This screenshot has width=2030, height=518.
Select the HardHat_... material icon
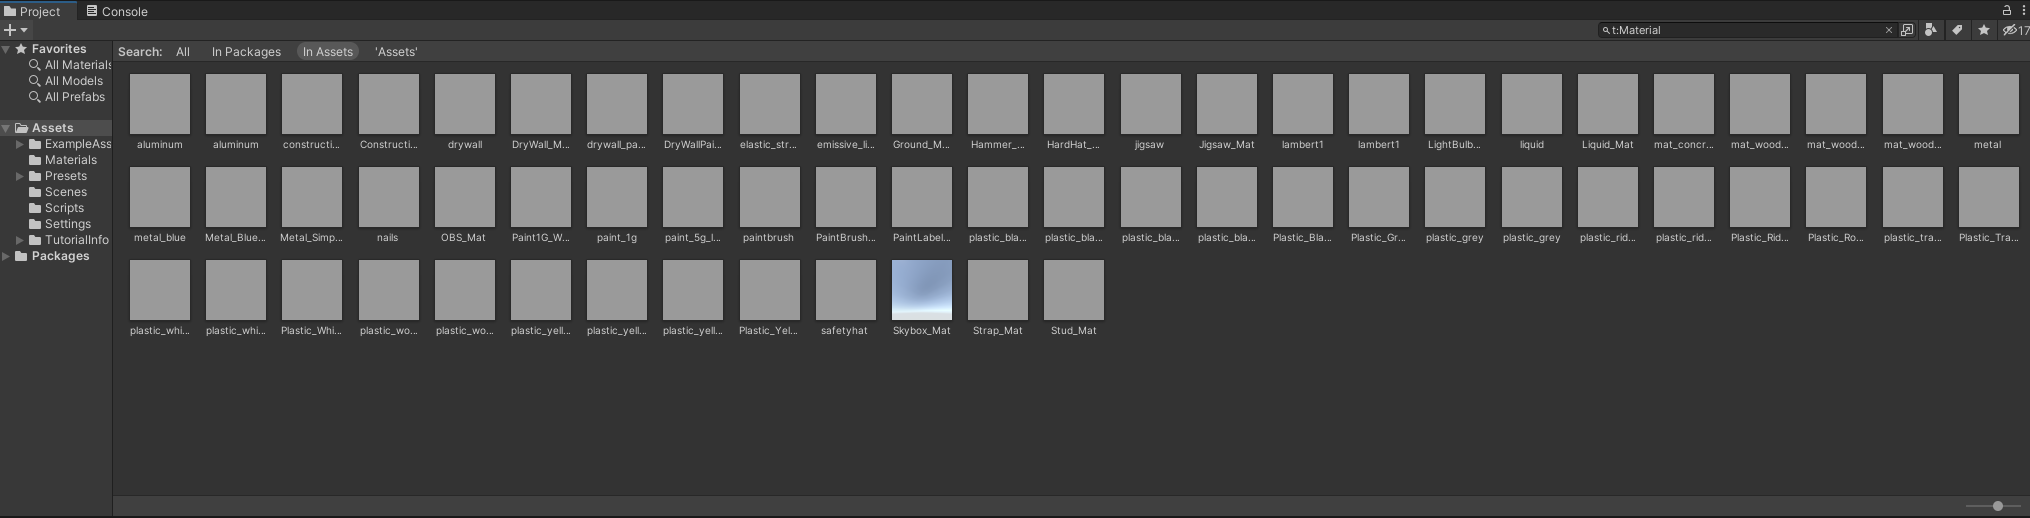[x=1074, y=105]
